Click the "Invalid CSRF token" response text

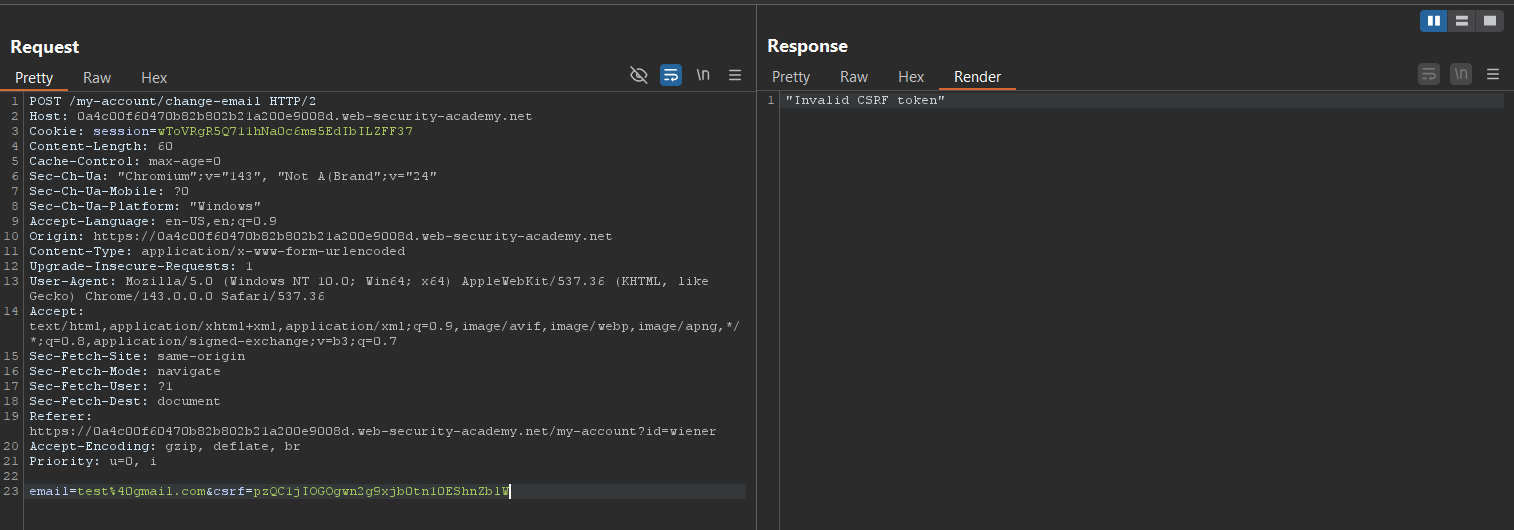click(865, 100)
